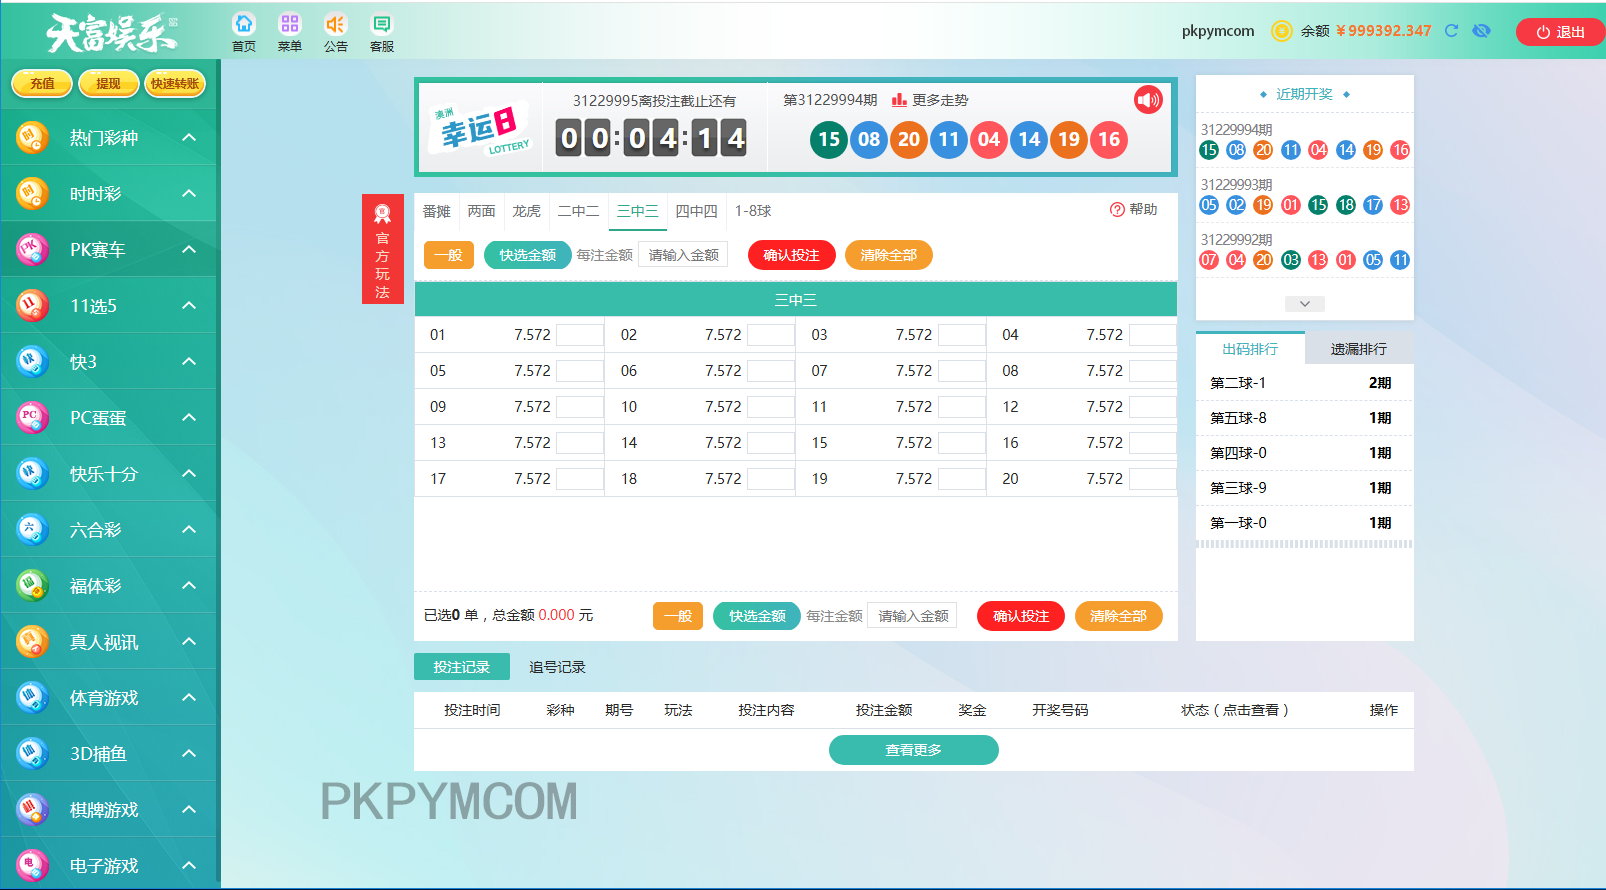The width and height of the screenshot is (1606, 890).
Task: Open the 遗漏排行 ranking tab
Action: [1358, 349]
